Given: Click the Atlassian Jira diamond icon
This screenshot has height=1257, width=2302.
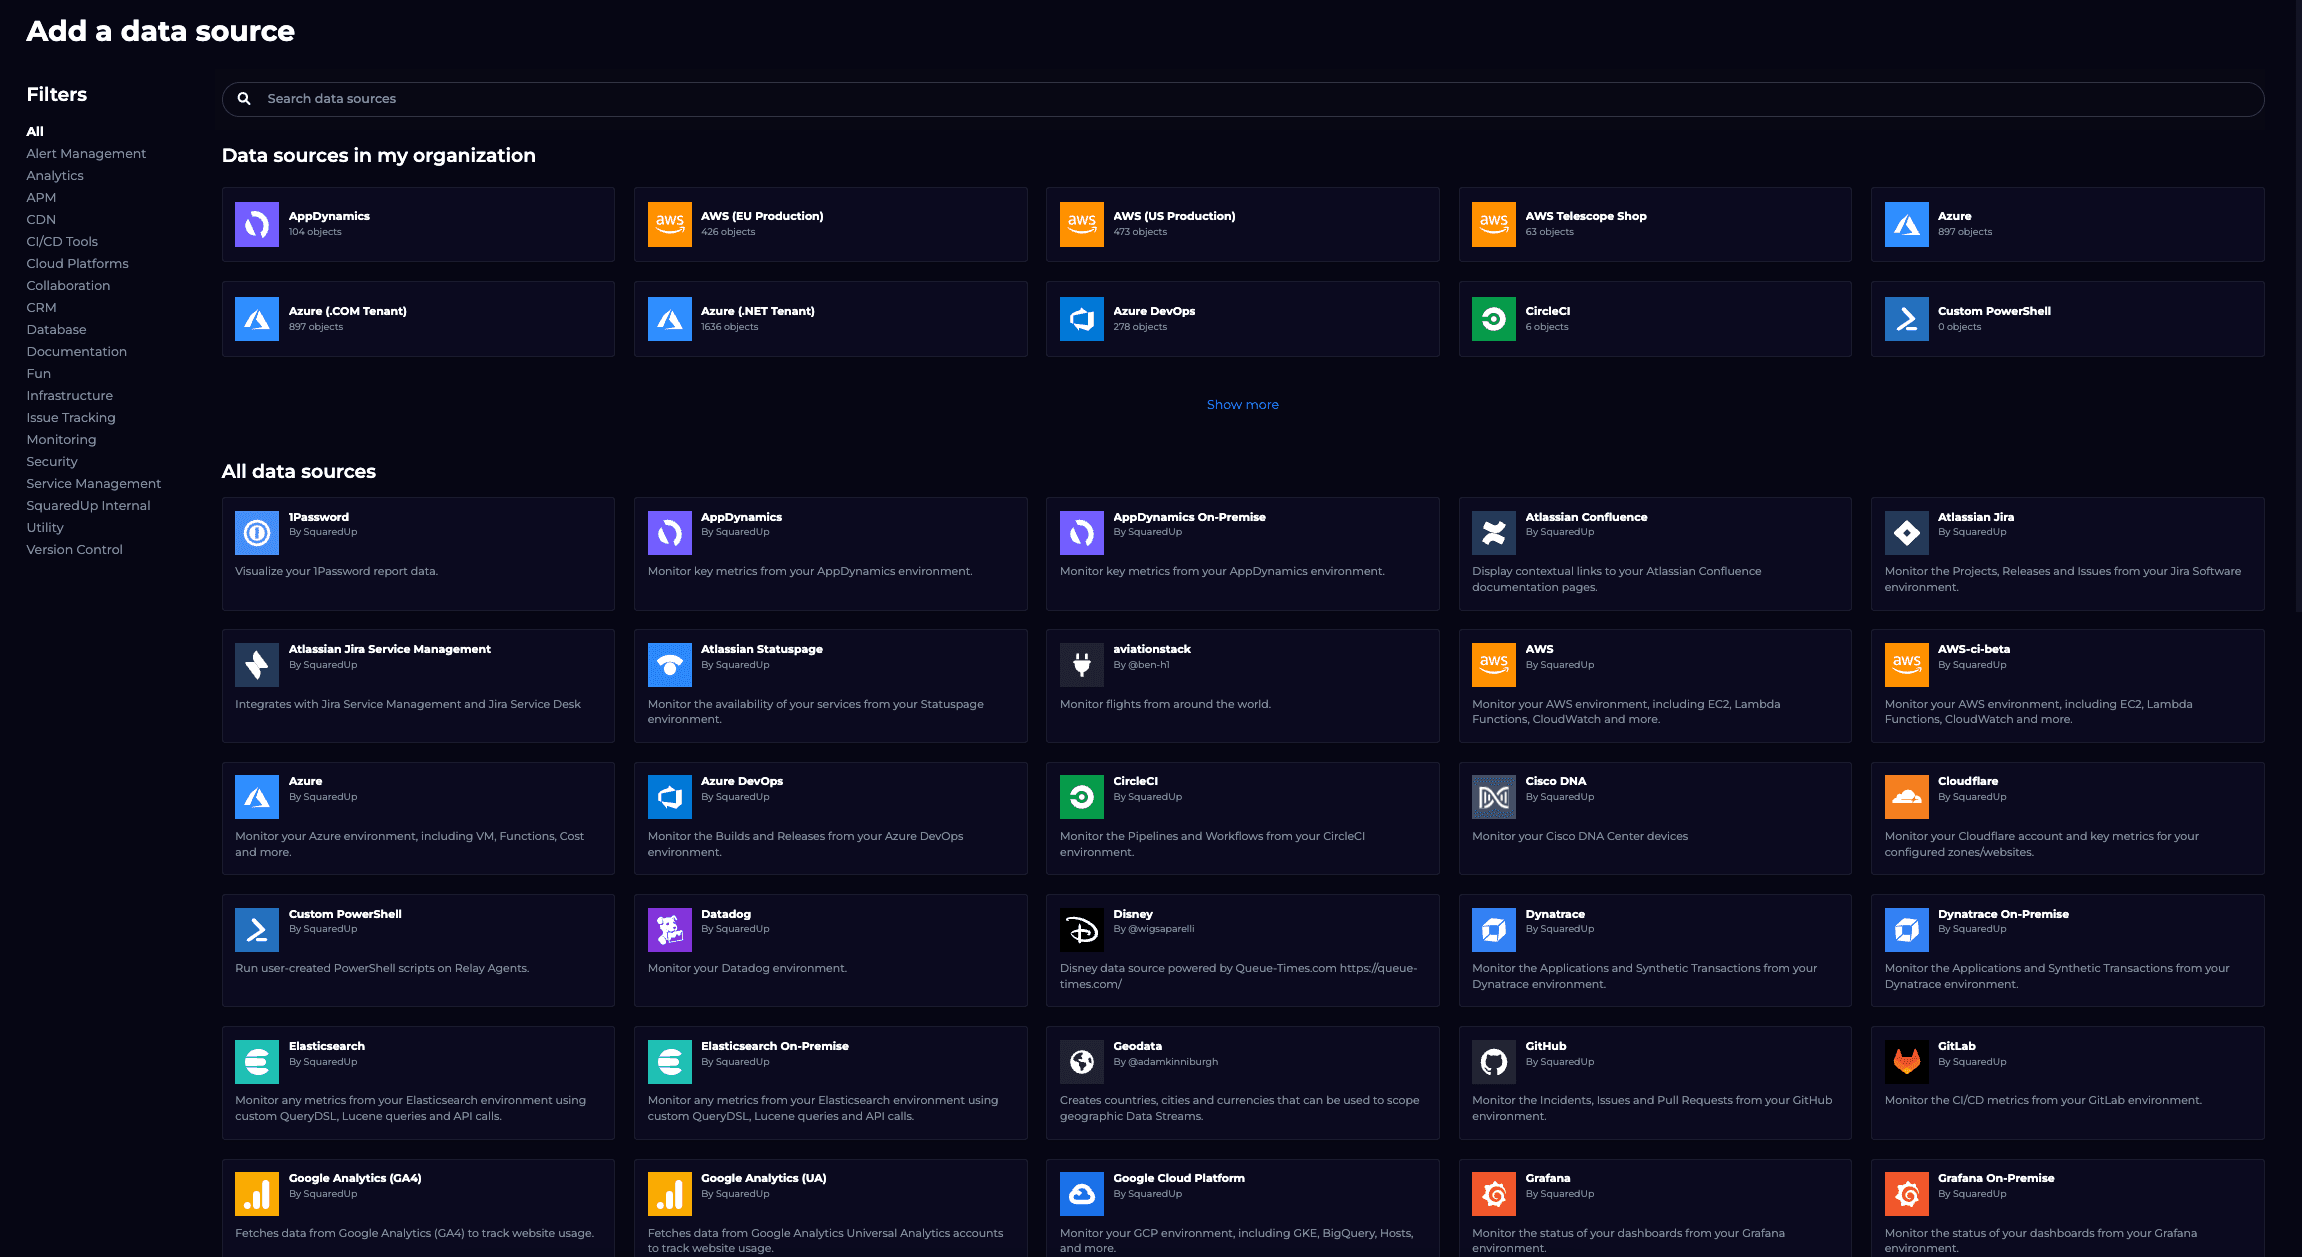Looking at the screenshot, I should pyautogui.click(x=1907, y=533).
